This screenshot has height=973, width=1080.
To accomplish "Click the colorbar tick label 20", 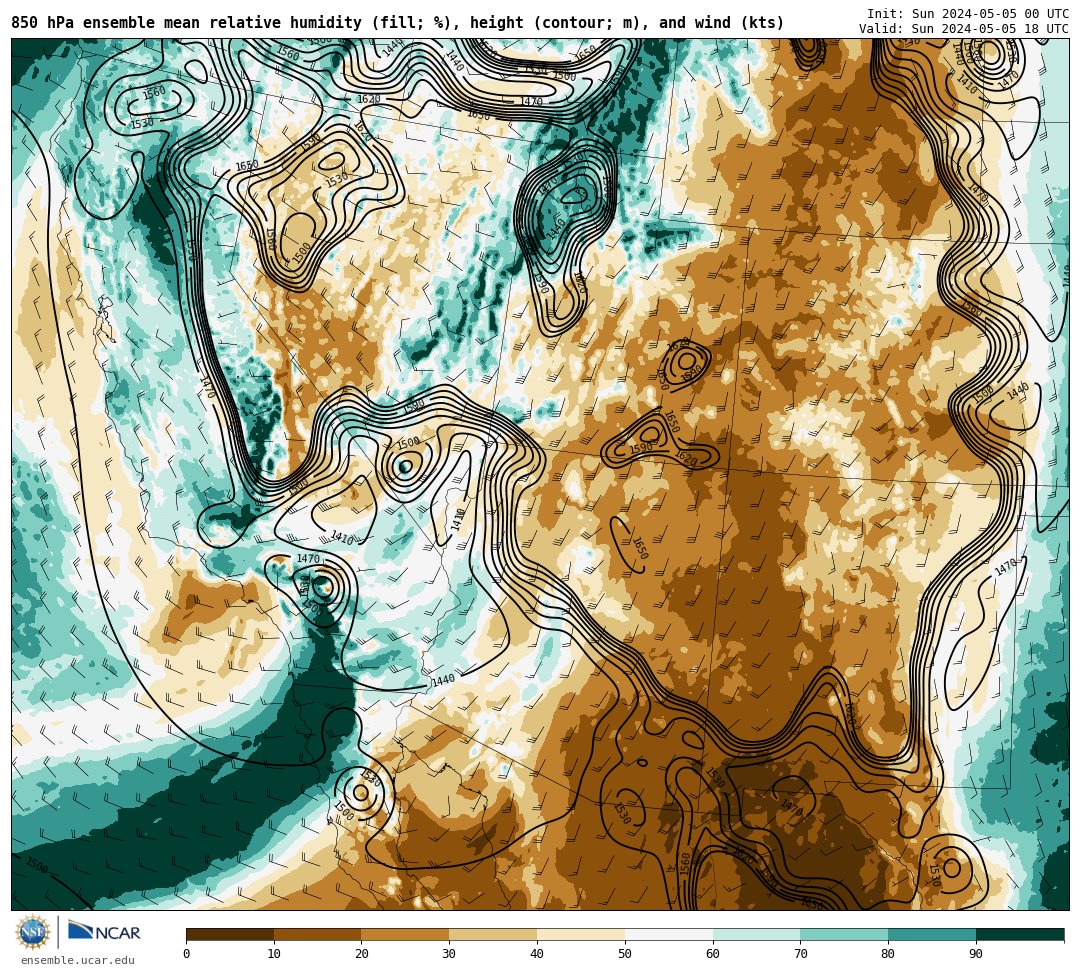I will [362, 954].
